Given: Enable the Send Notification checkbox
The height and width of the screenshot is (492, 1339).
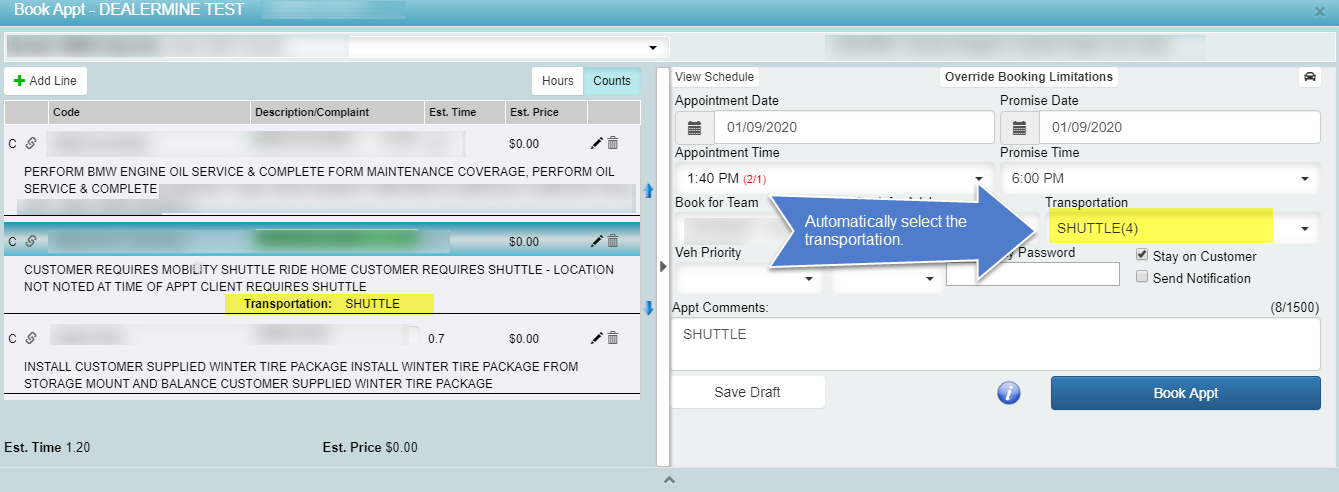Looking at the screenshot, I should (1142, 278).
